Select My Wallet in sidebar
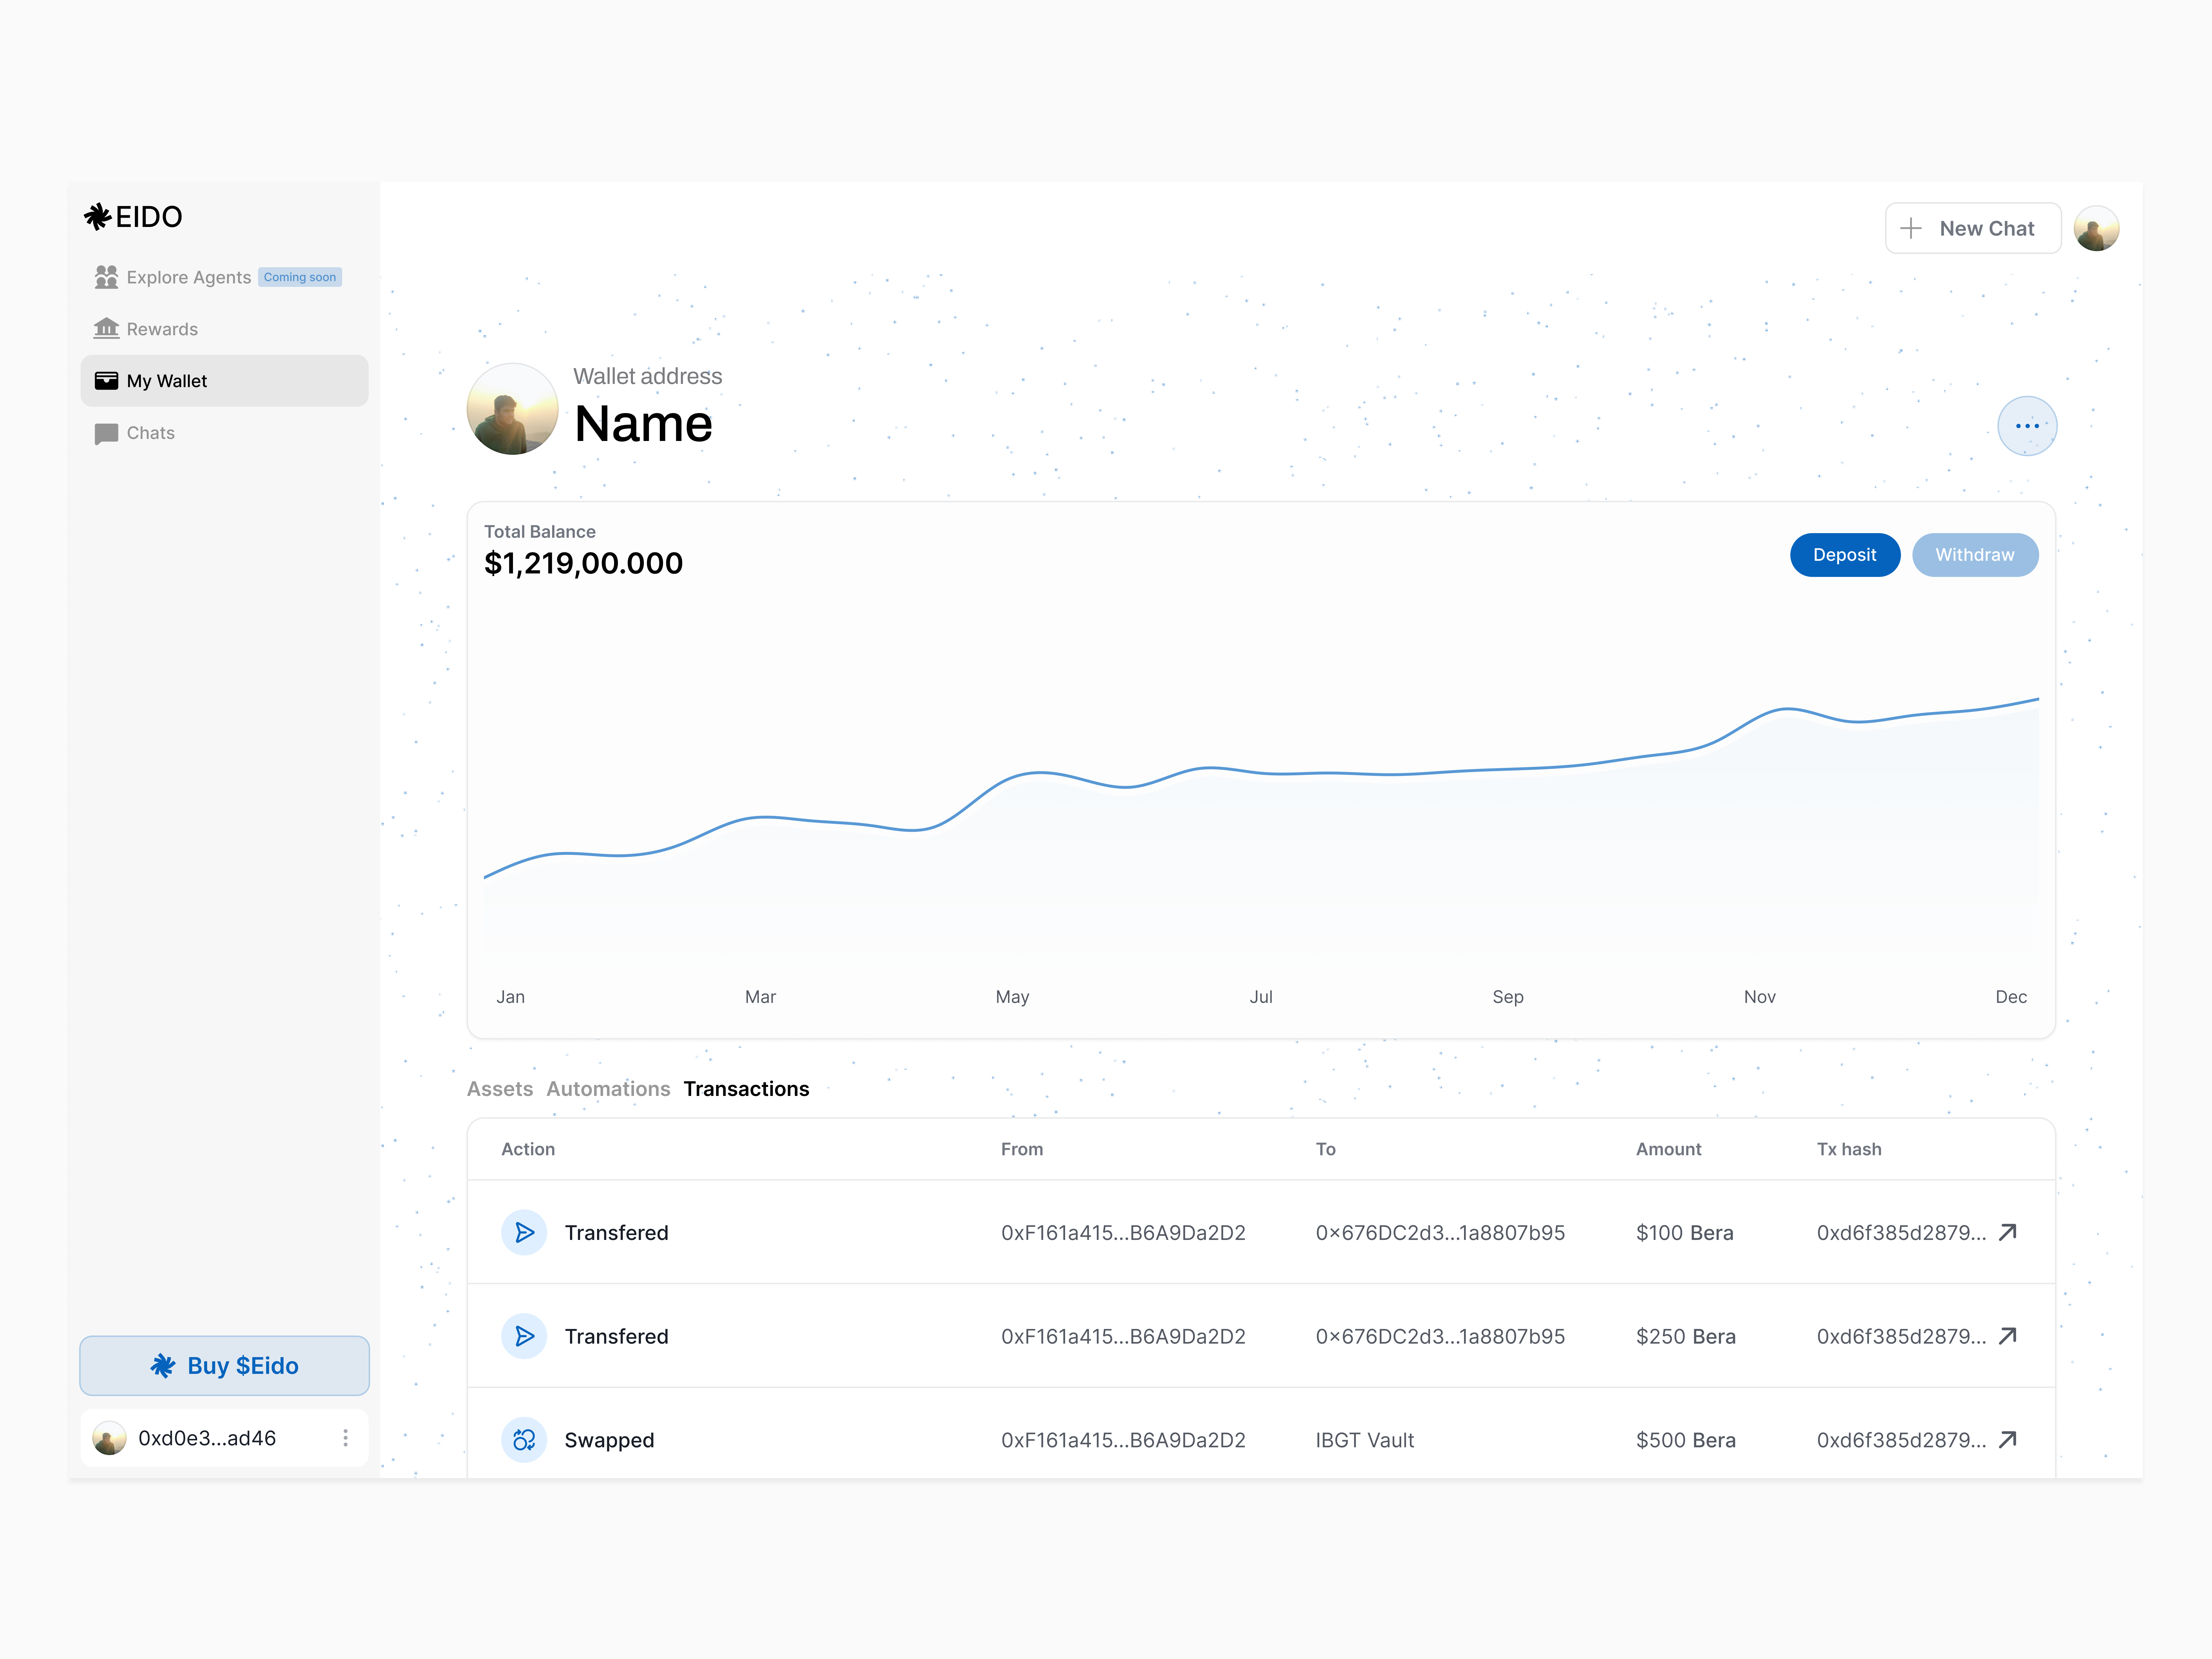The height and width of the screenshot is (1659, 2212). [224, 381]
